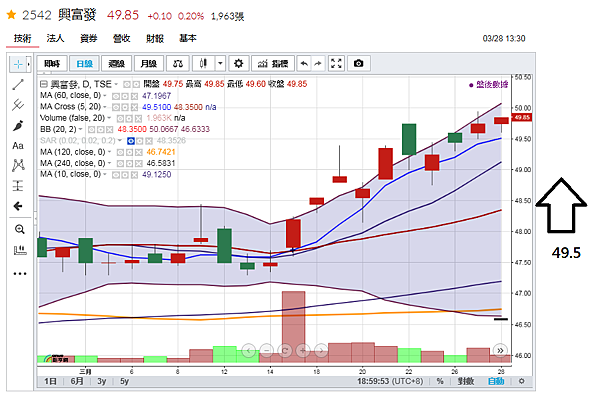Viewport: 600px width, 400px height.
Task: Toggle visibility of MA (60, close, 0)
Action: click(x=116, y=96)
